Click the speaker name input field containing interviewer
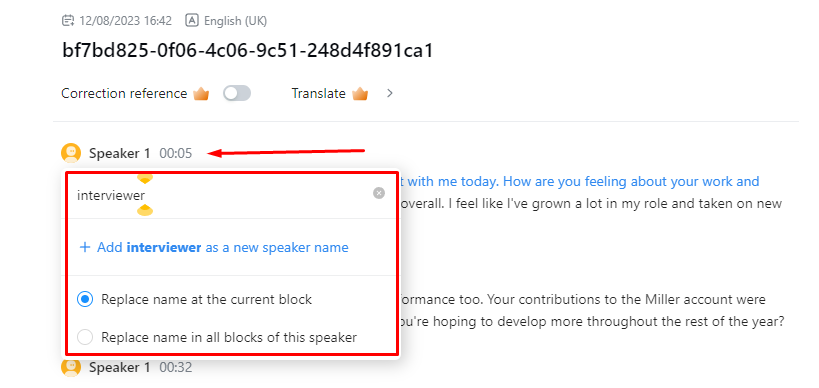 coord(222,195)
